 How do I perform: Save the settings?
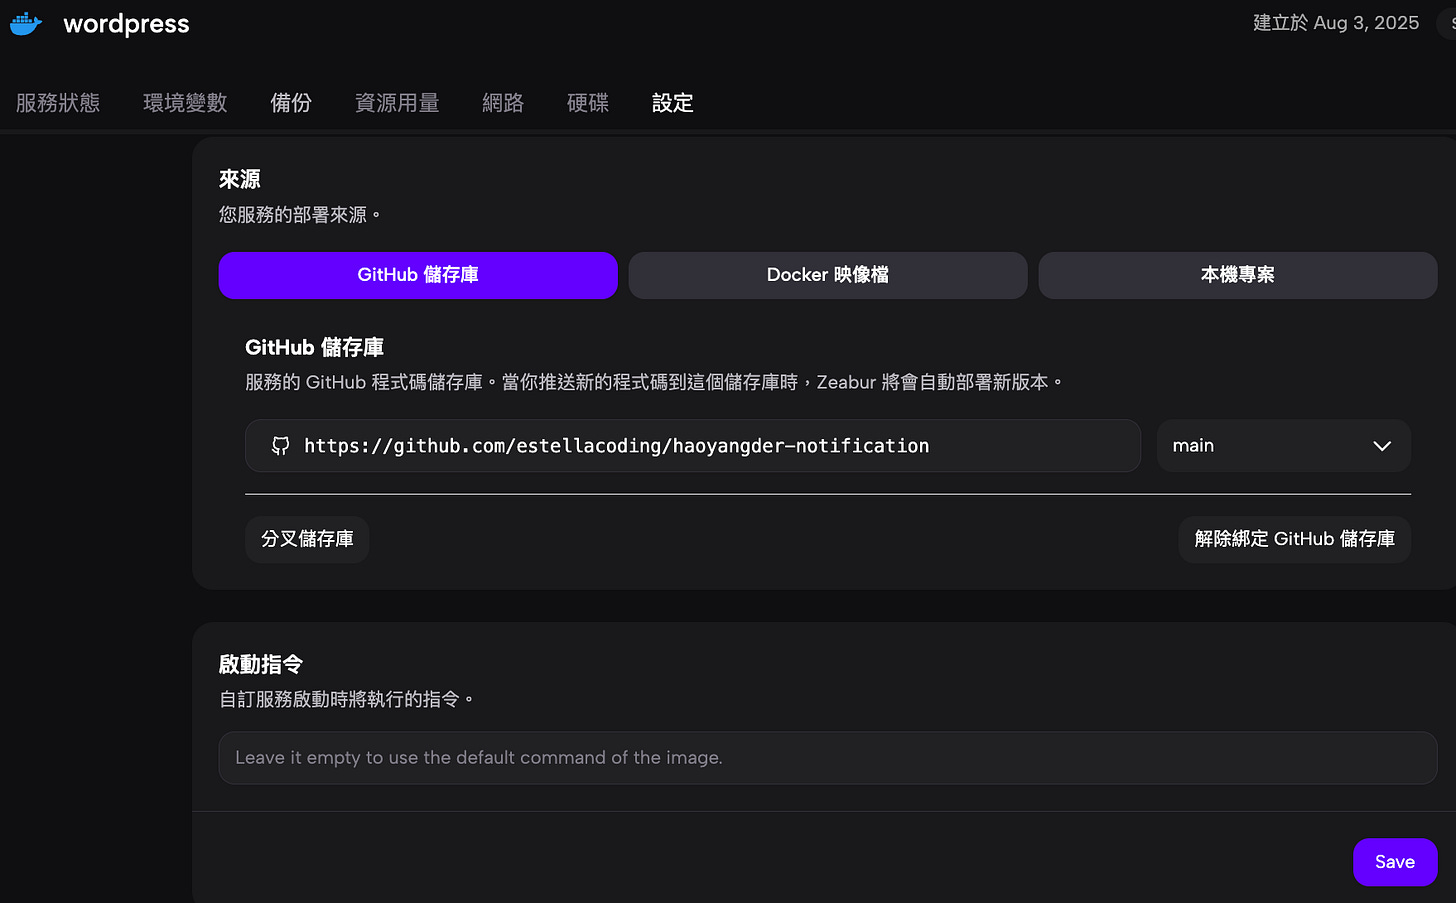click(1395, 862)
